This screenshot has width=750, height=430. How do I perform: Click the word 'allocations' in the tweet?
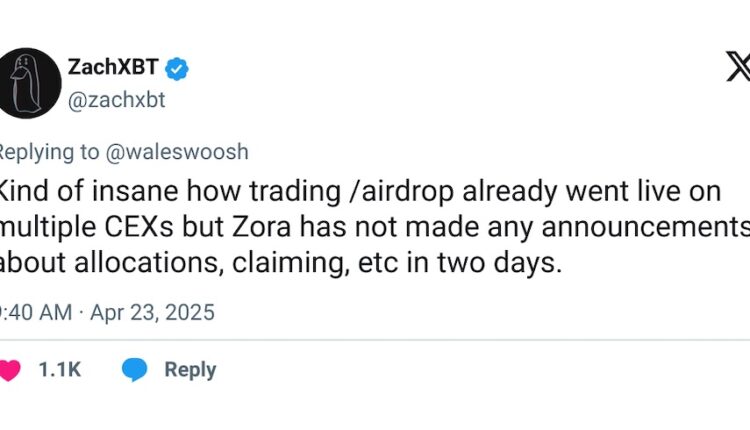coord(142,264)
